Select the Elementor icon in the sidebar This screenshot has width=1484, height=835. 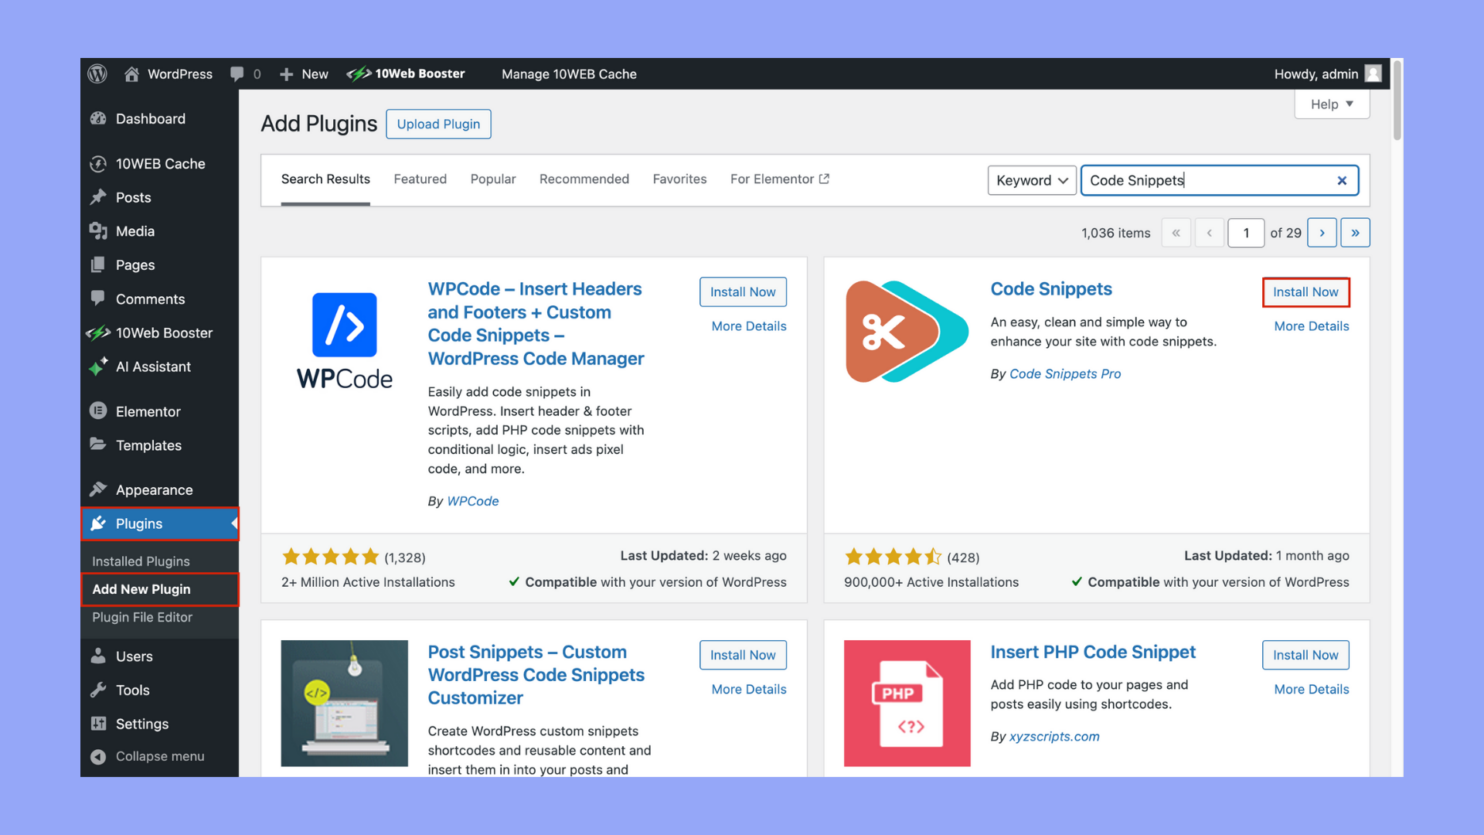(x=99, y=411)
